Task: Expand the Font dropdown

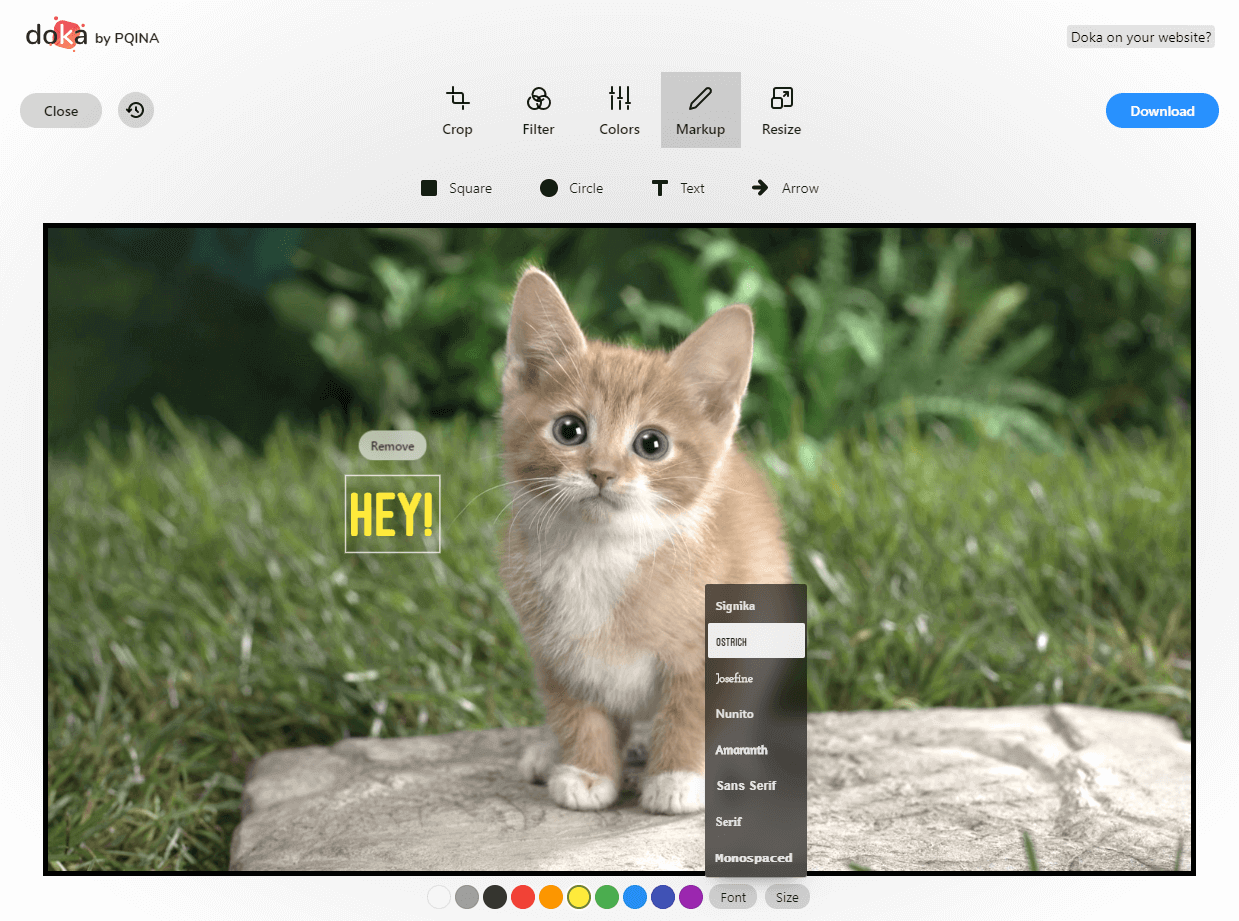Action: click(x=733, y=897)
